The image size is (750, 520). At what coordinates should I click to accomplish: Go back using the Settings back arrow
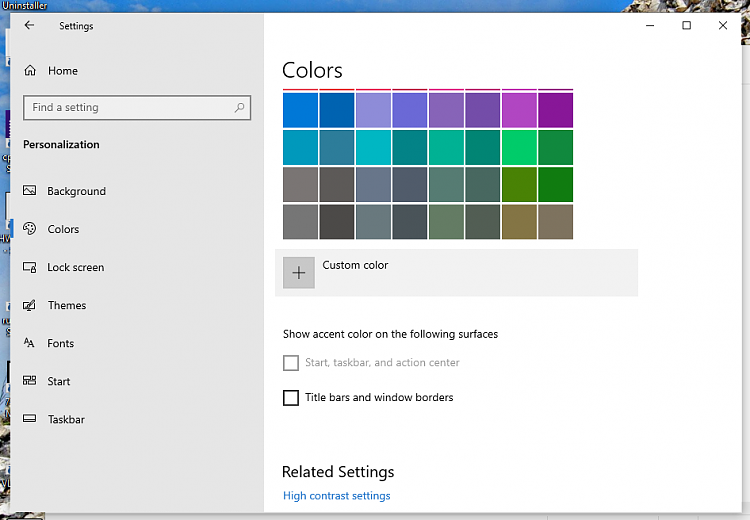point(29,25)
